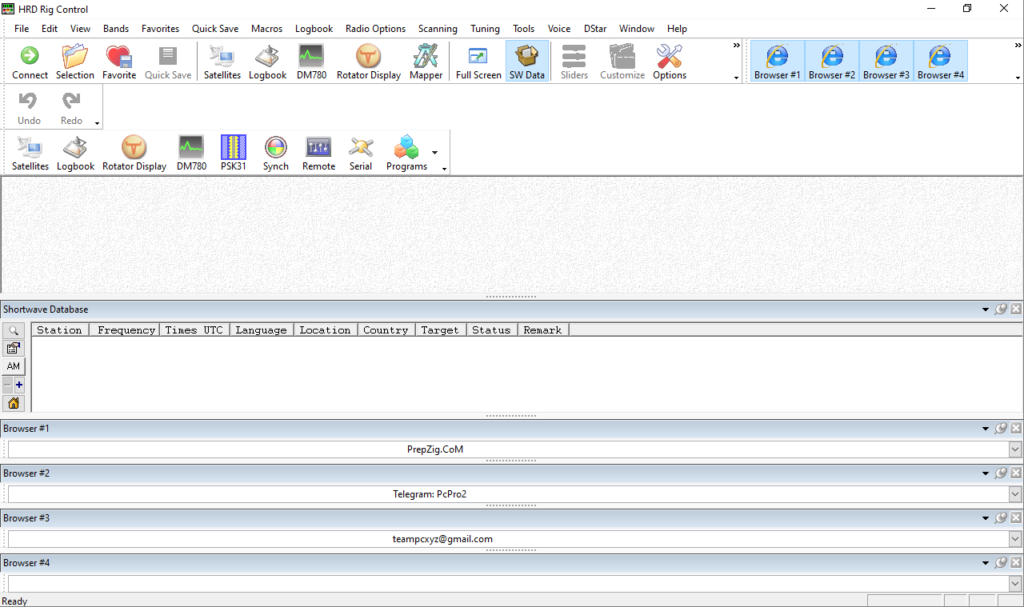Click Browser #1 address field PrepZig.CoM
Screen dimensions: 1024x607
(508, 450)
